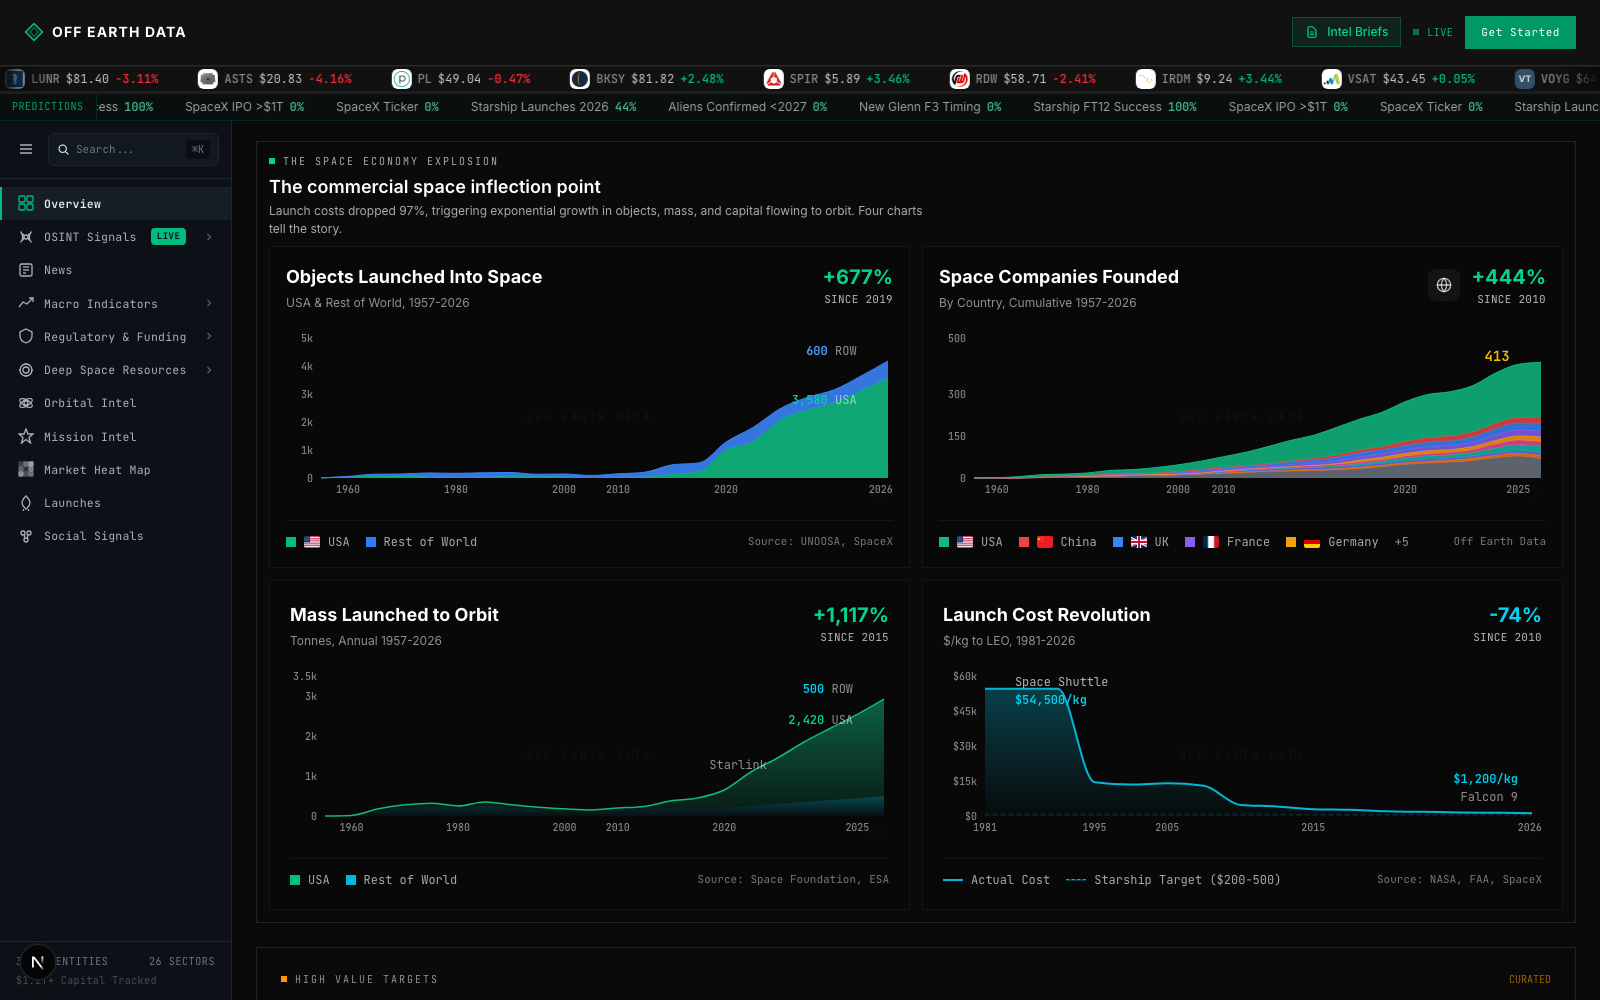Click the Mission Intel star icon

26,436
